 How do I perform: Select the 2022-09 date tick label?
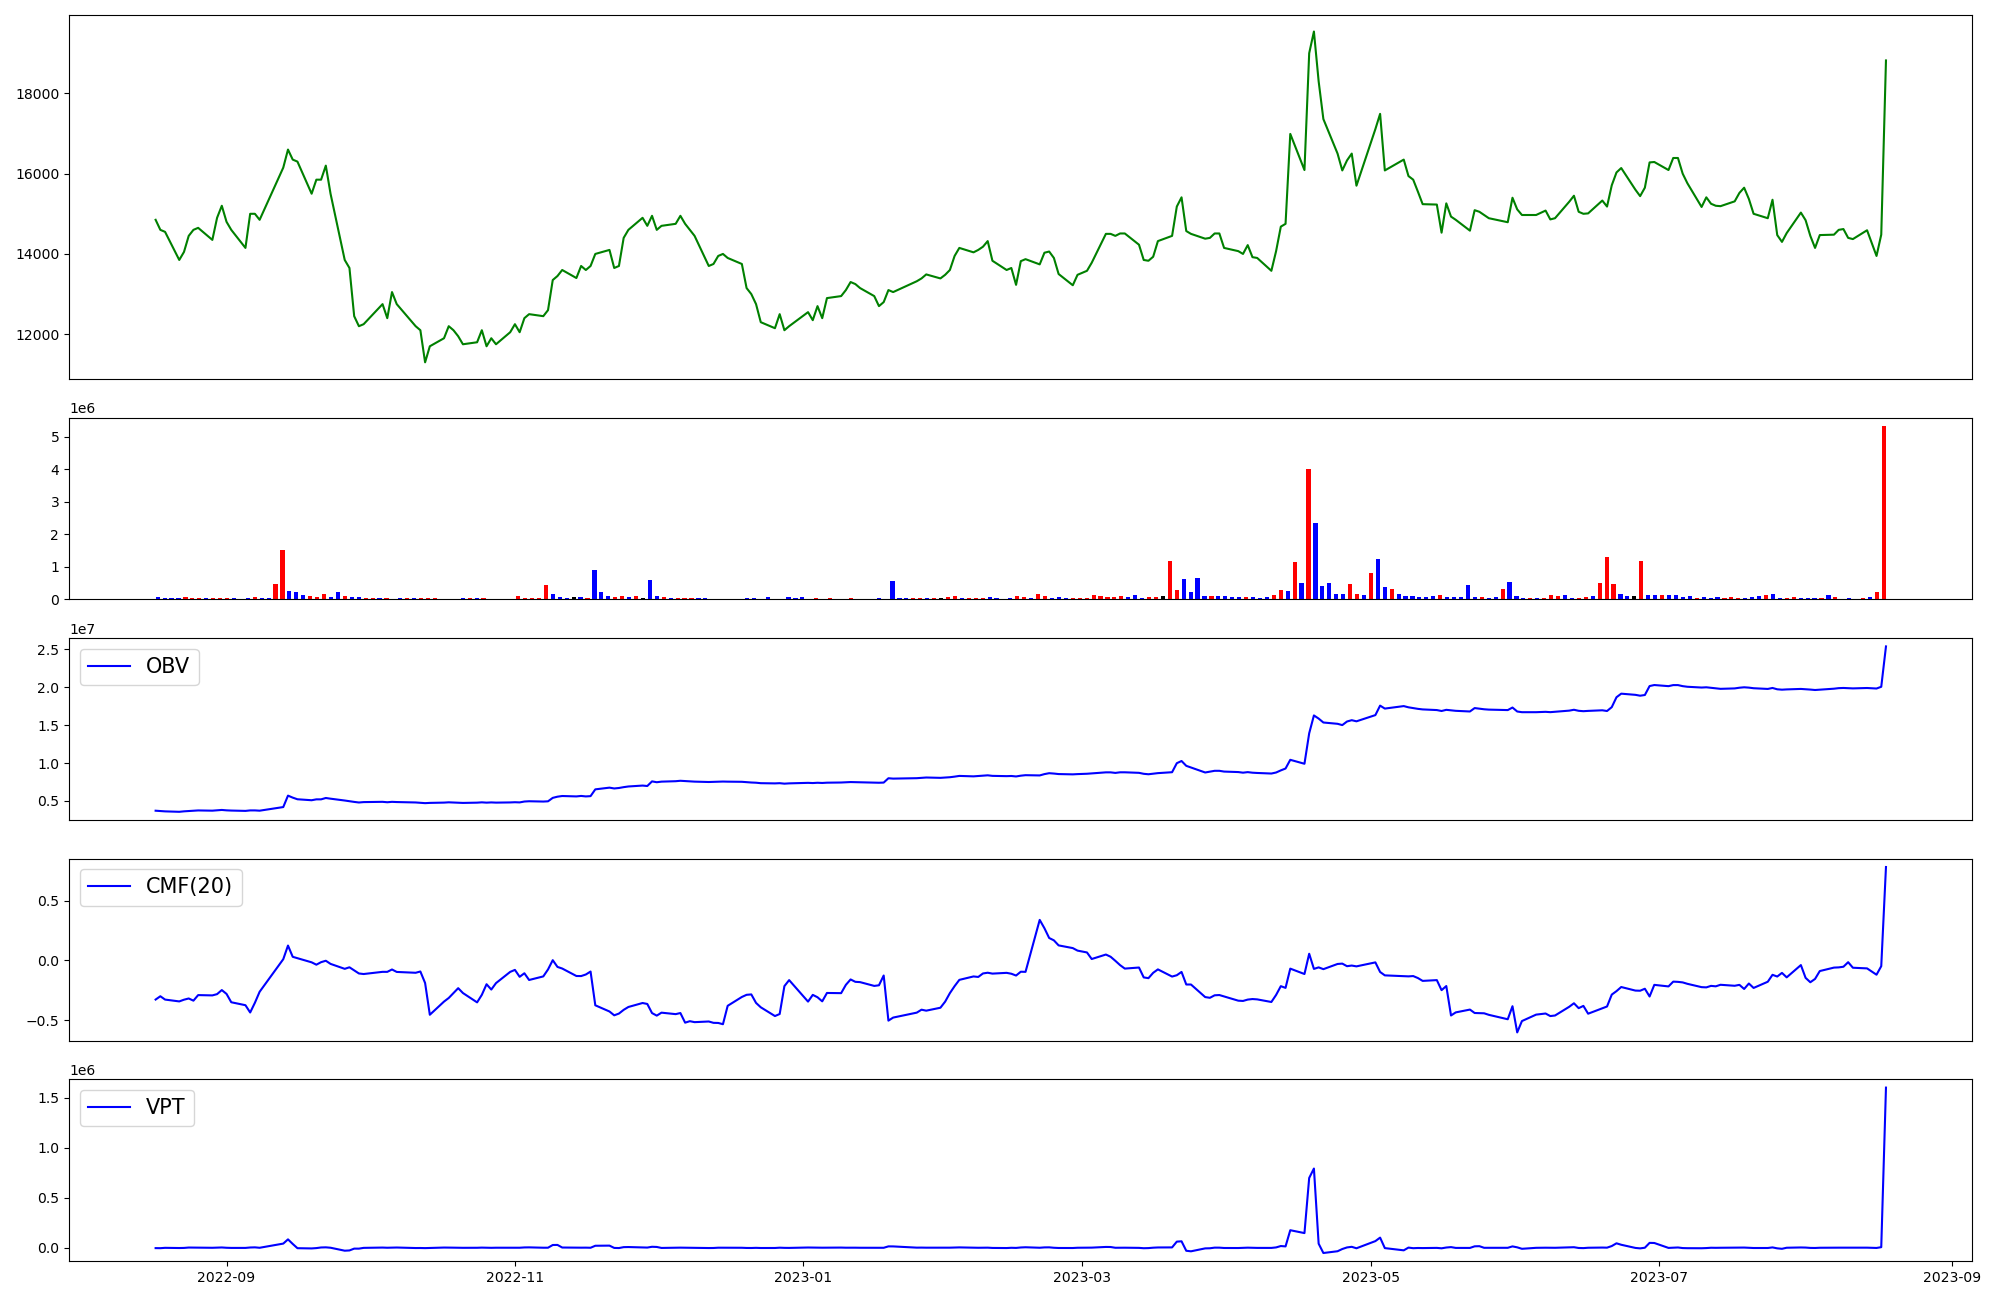(226, 1277)
